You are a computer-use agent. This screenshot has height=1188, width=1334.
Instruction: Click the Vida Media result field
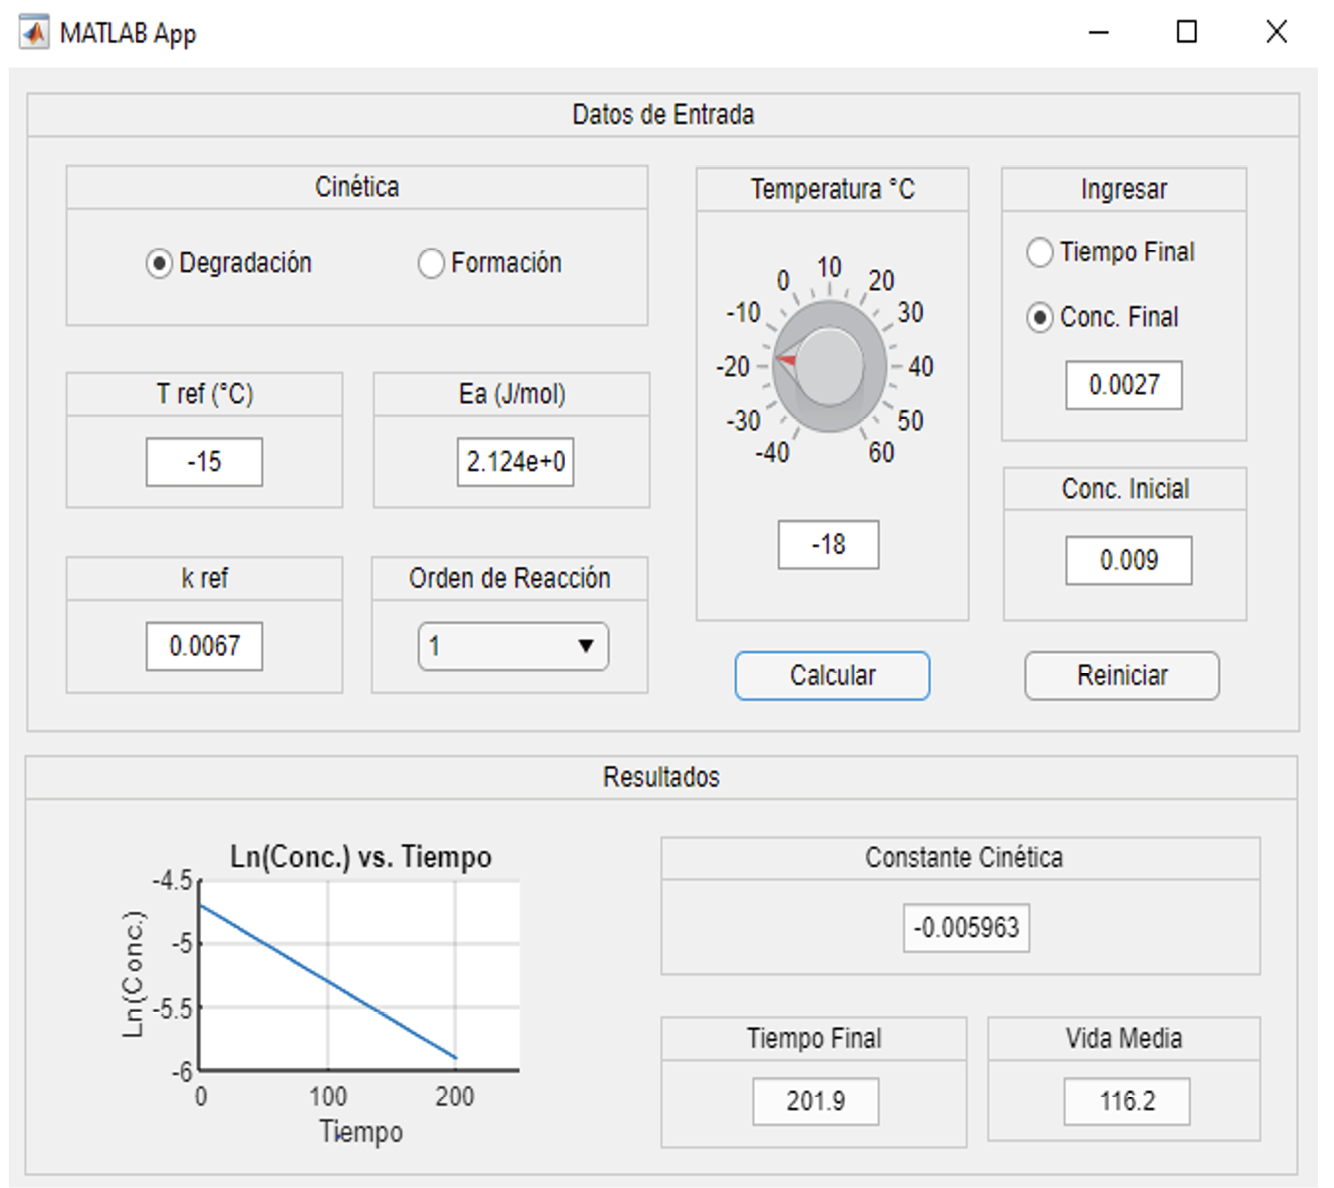pos(1126,1102)
